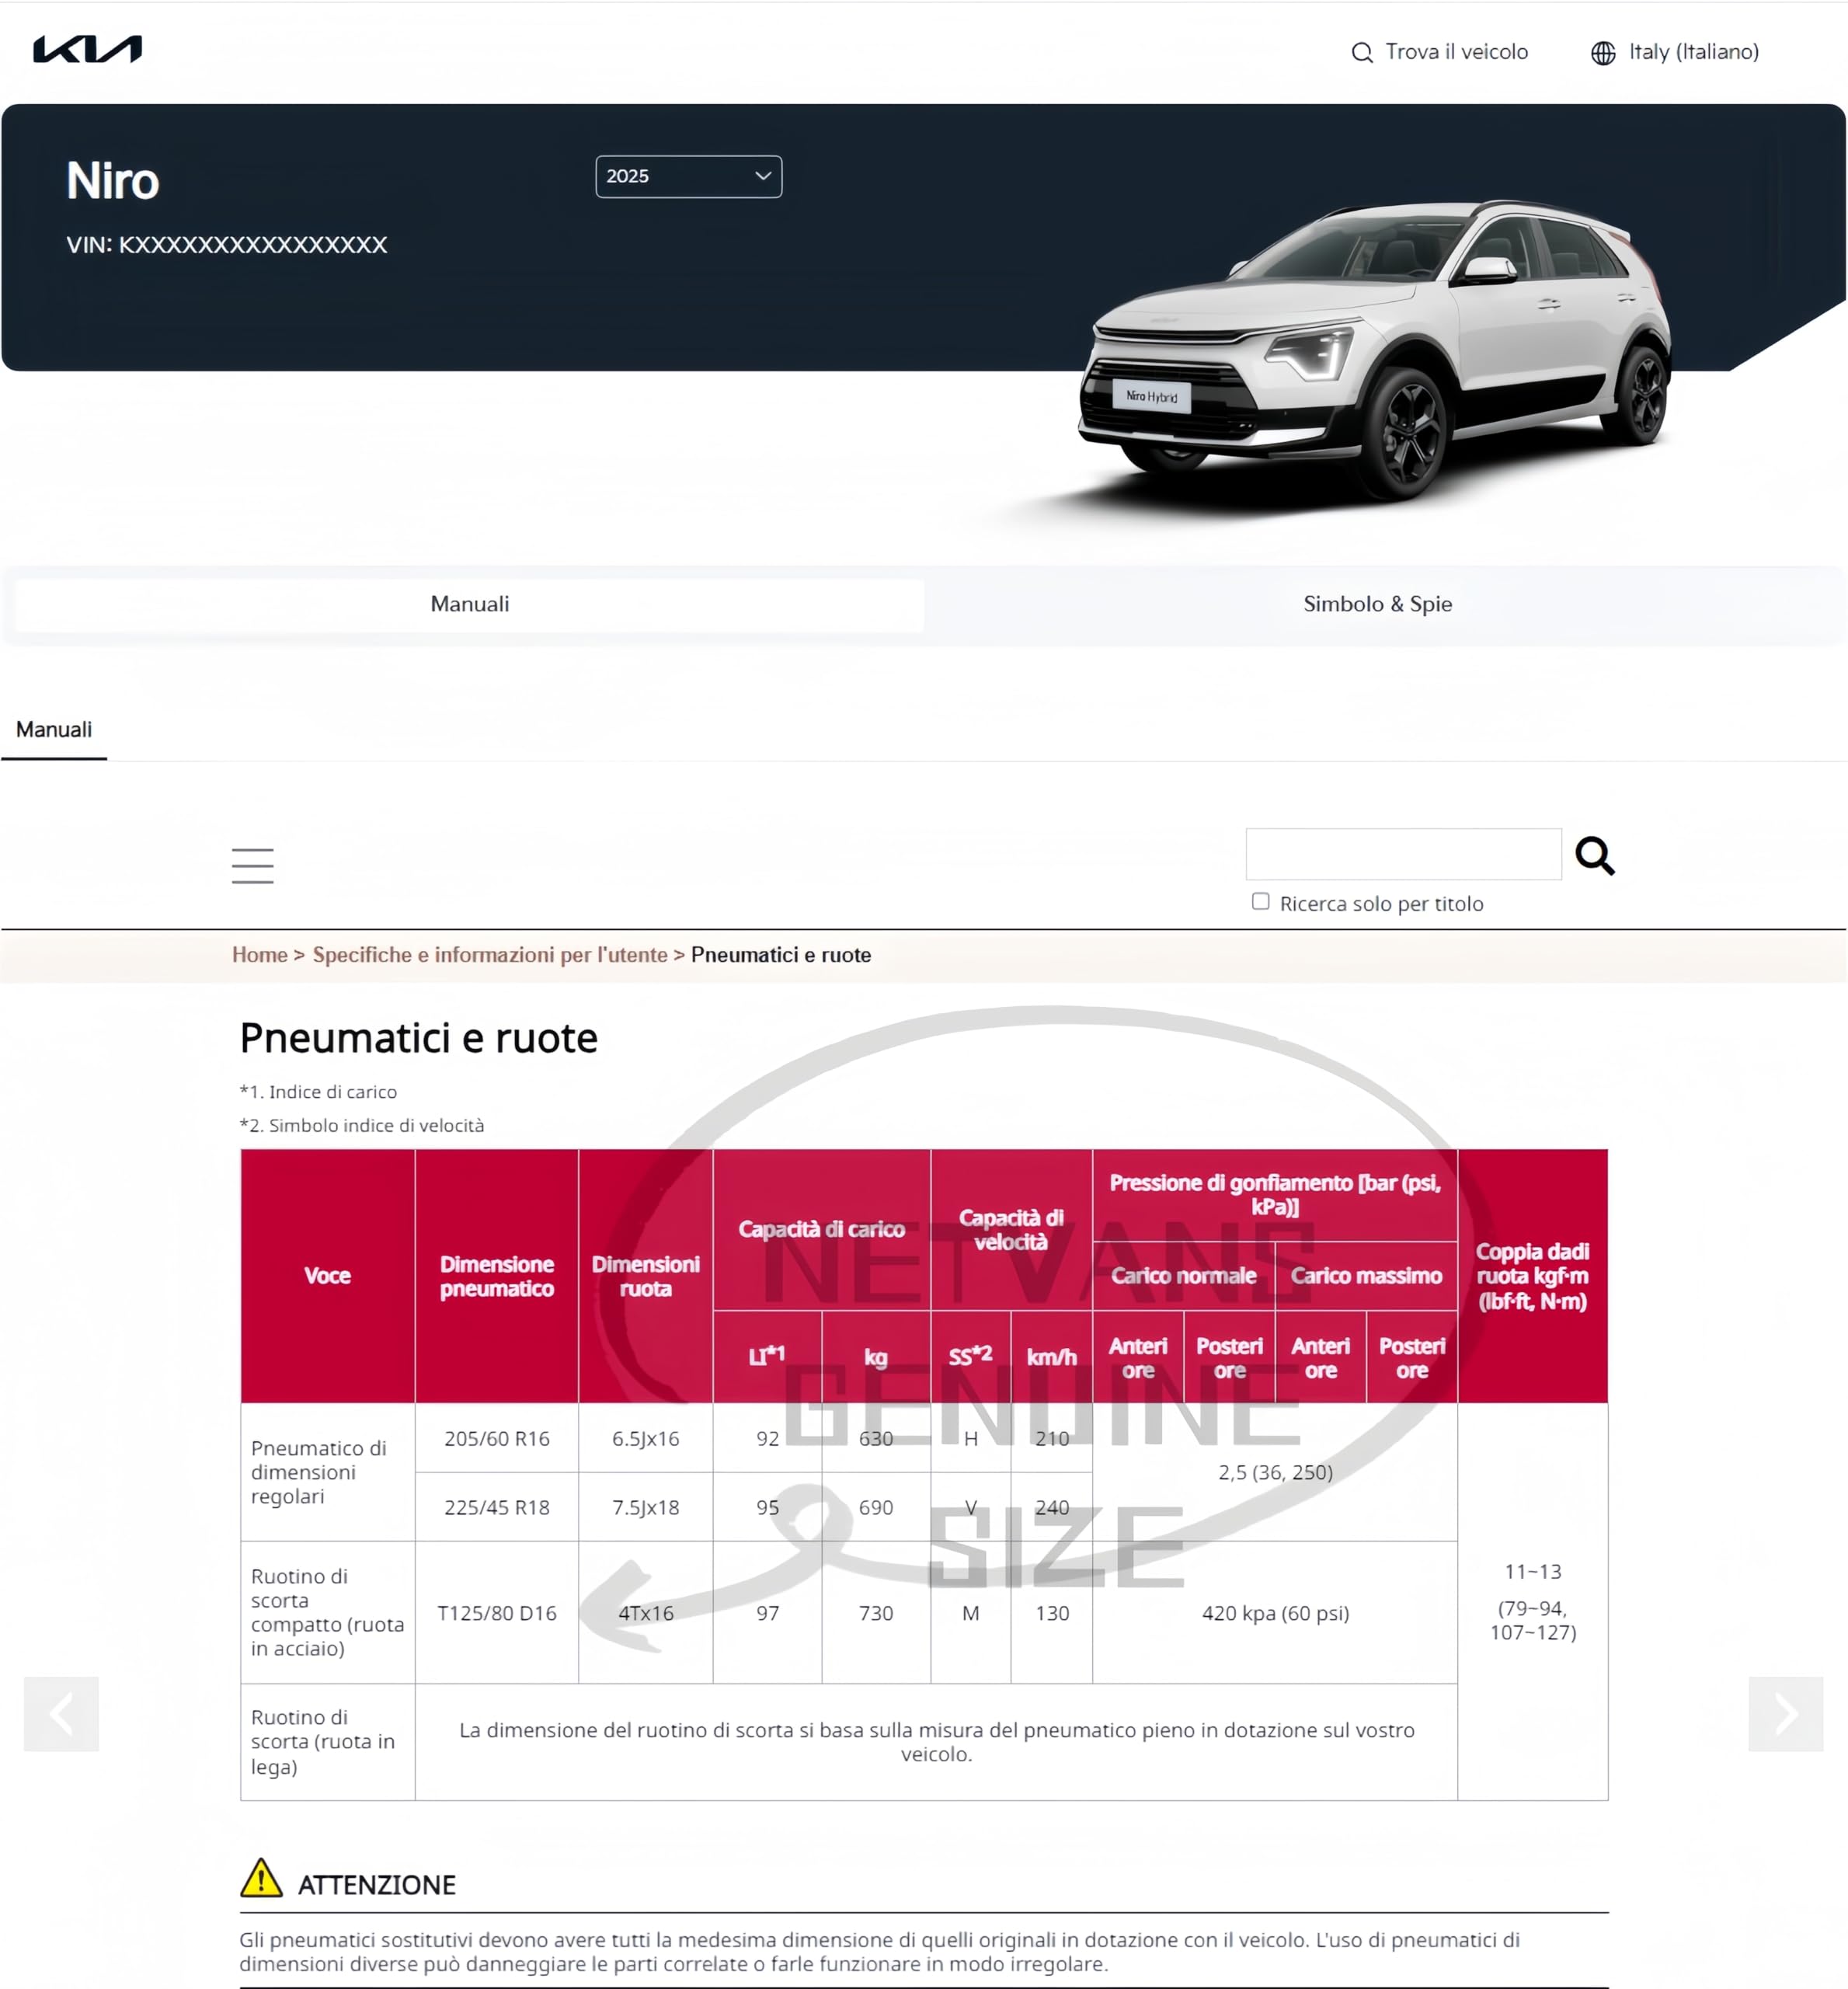Click the Dimensione pneumatico column header
This screenshot has width=1848, height=1989.
(496, 1276)
